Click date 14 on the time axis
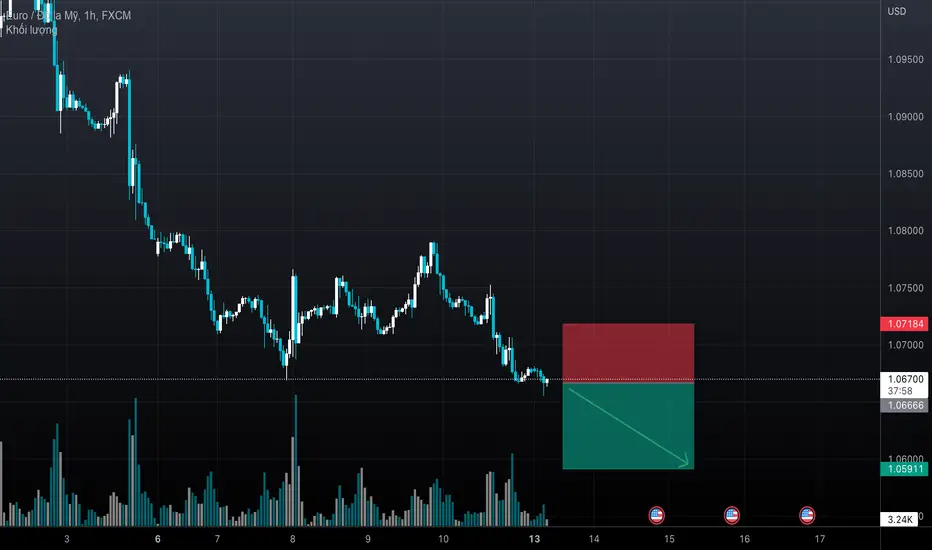Viewport: 932px width, 550px height. (594, 539)
